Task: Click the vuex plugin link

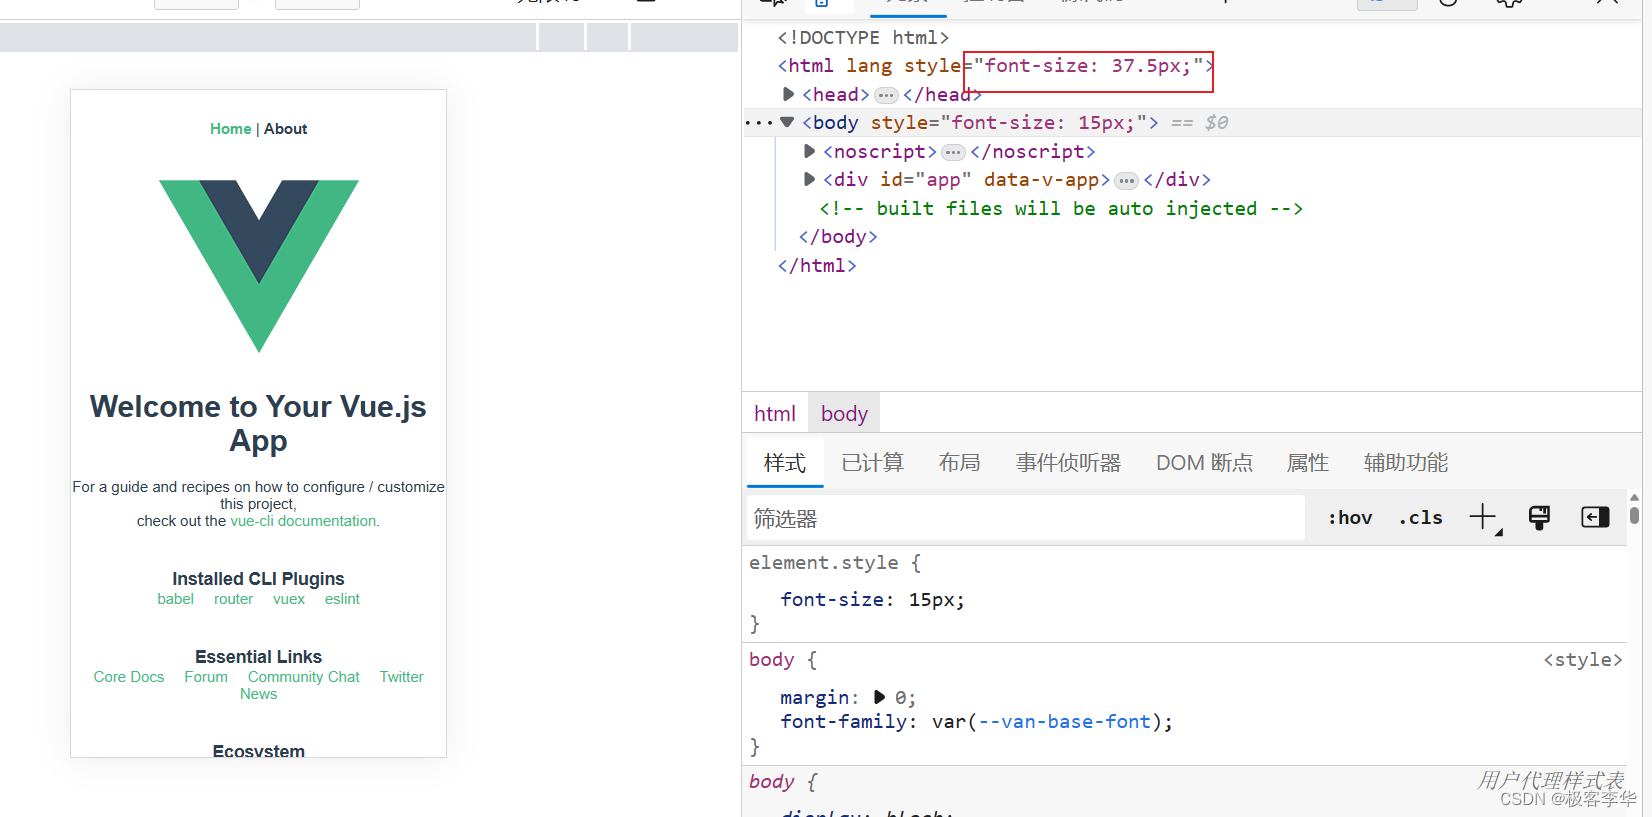Action: click(x=289, y=599)
